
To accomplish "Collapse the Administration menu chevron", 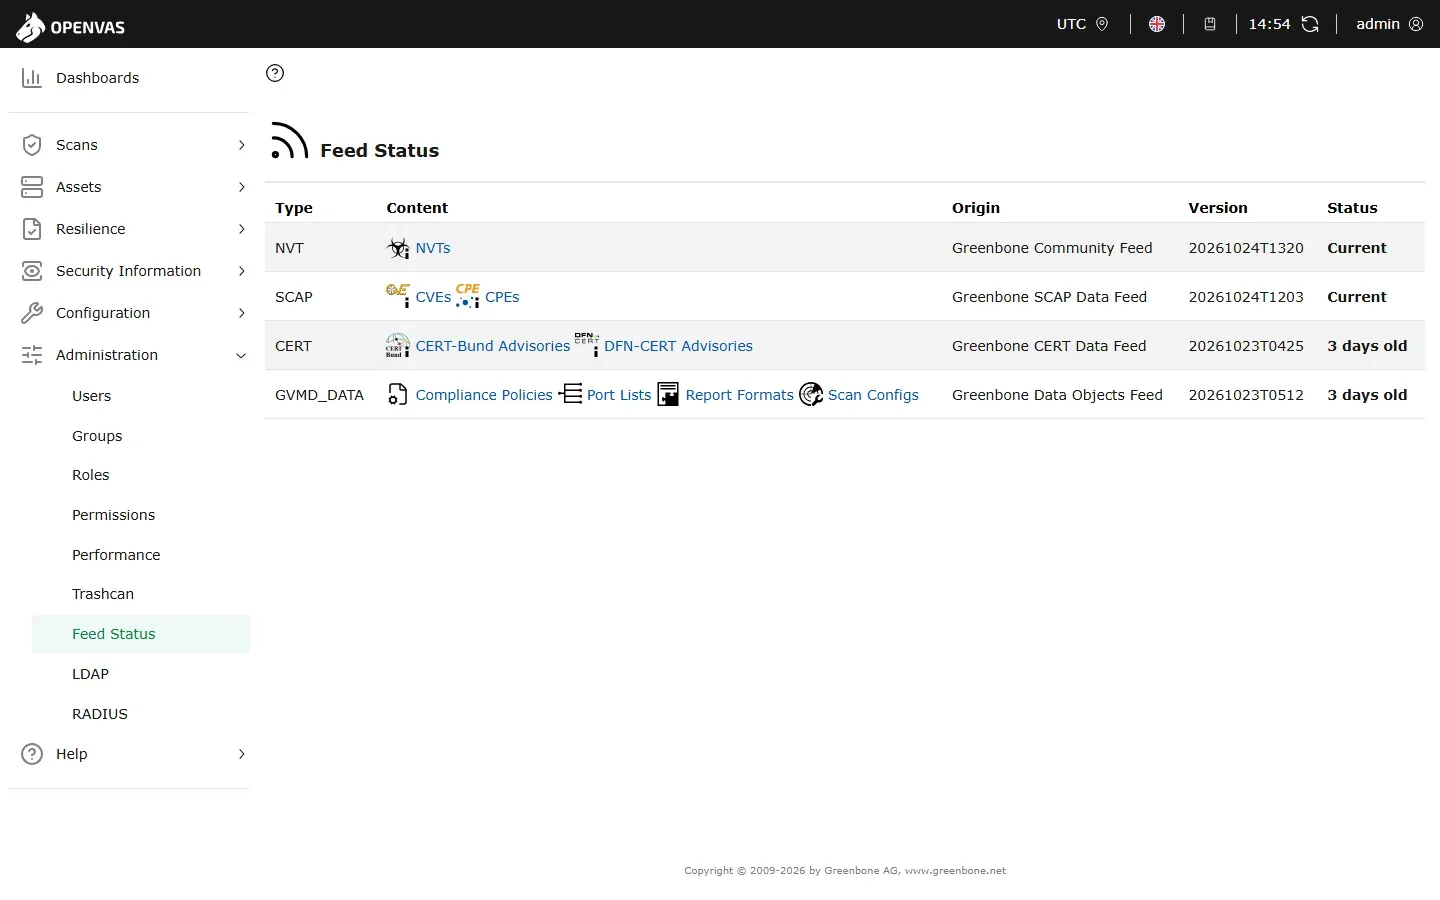I will click(241, 355).
